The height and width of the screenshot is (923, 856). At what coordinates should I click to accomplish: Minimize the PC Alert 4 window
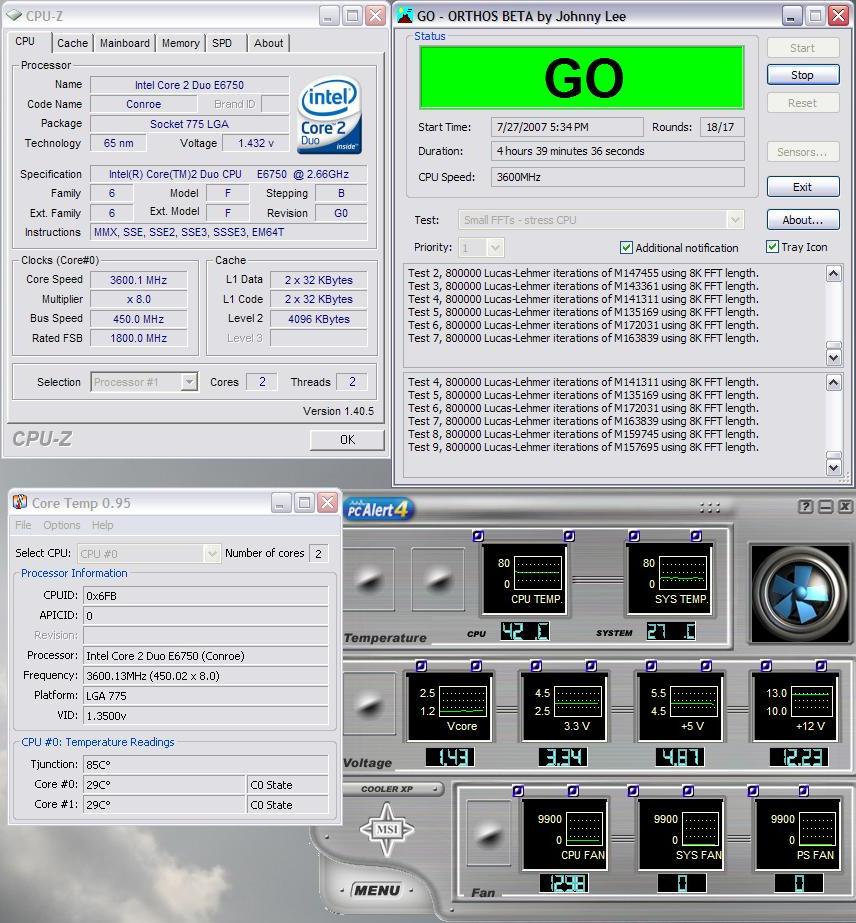826,506
